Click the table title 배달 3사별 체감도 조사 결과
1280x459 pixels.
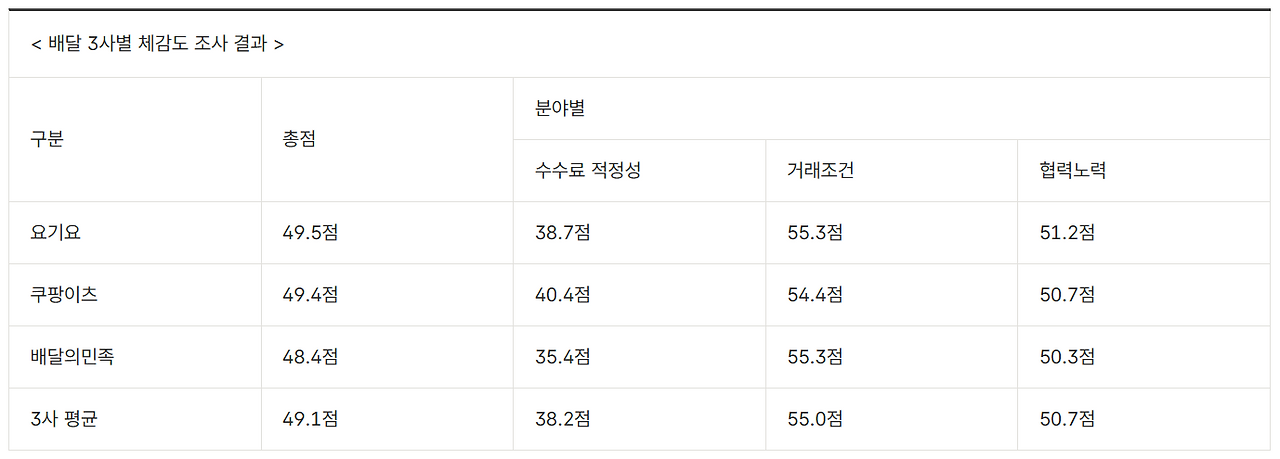pos(157,45)
